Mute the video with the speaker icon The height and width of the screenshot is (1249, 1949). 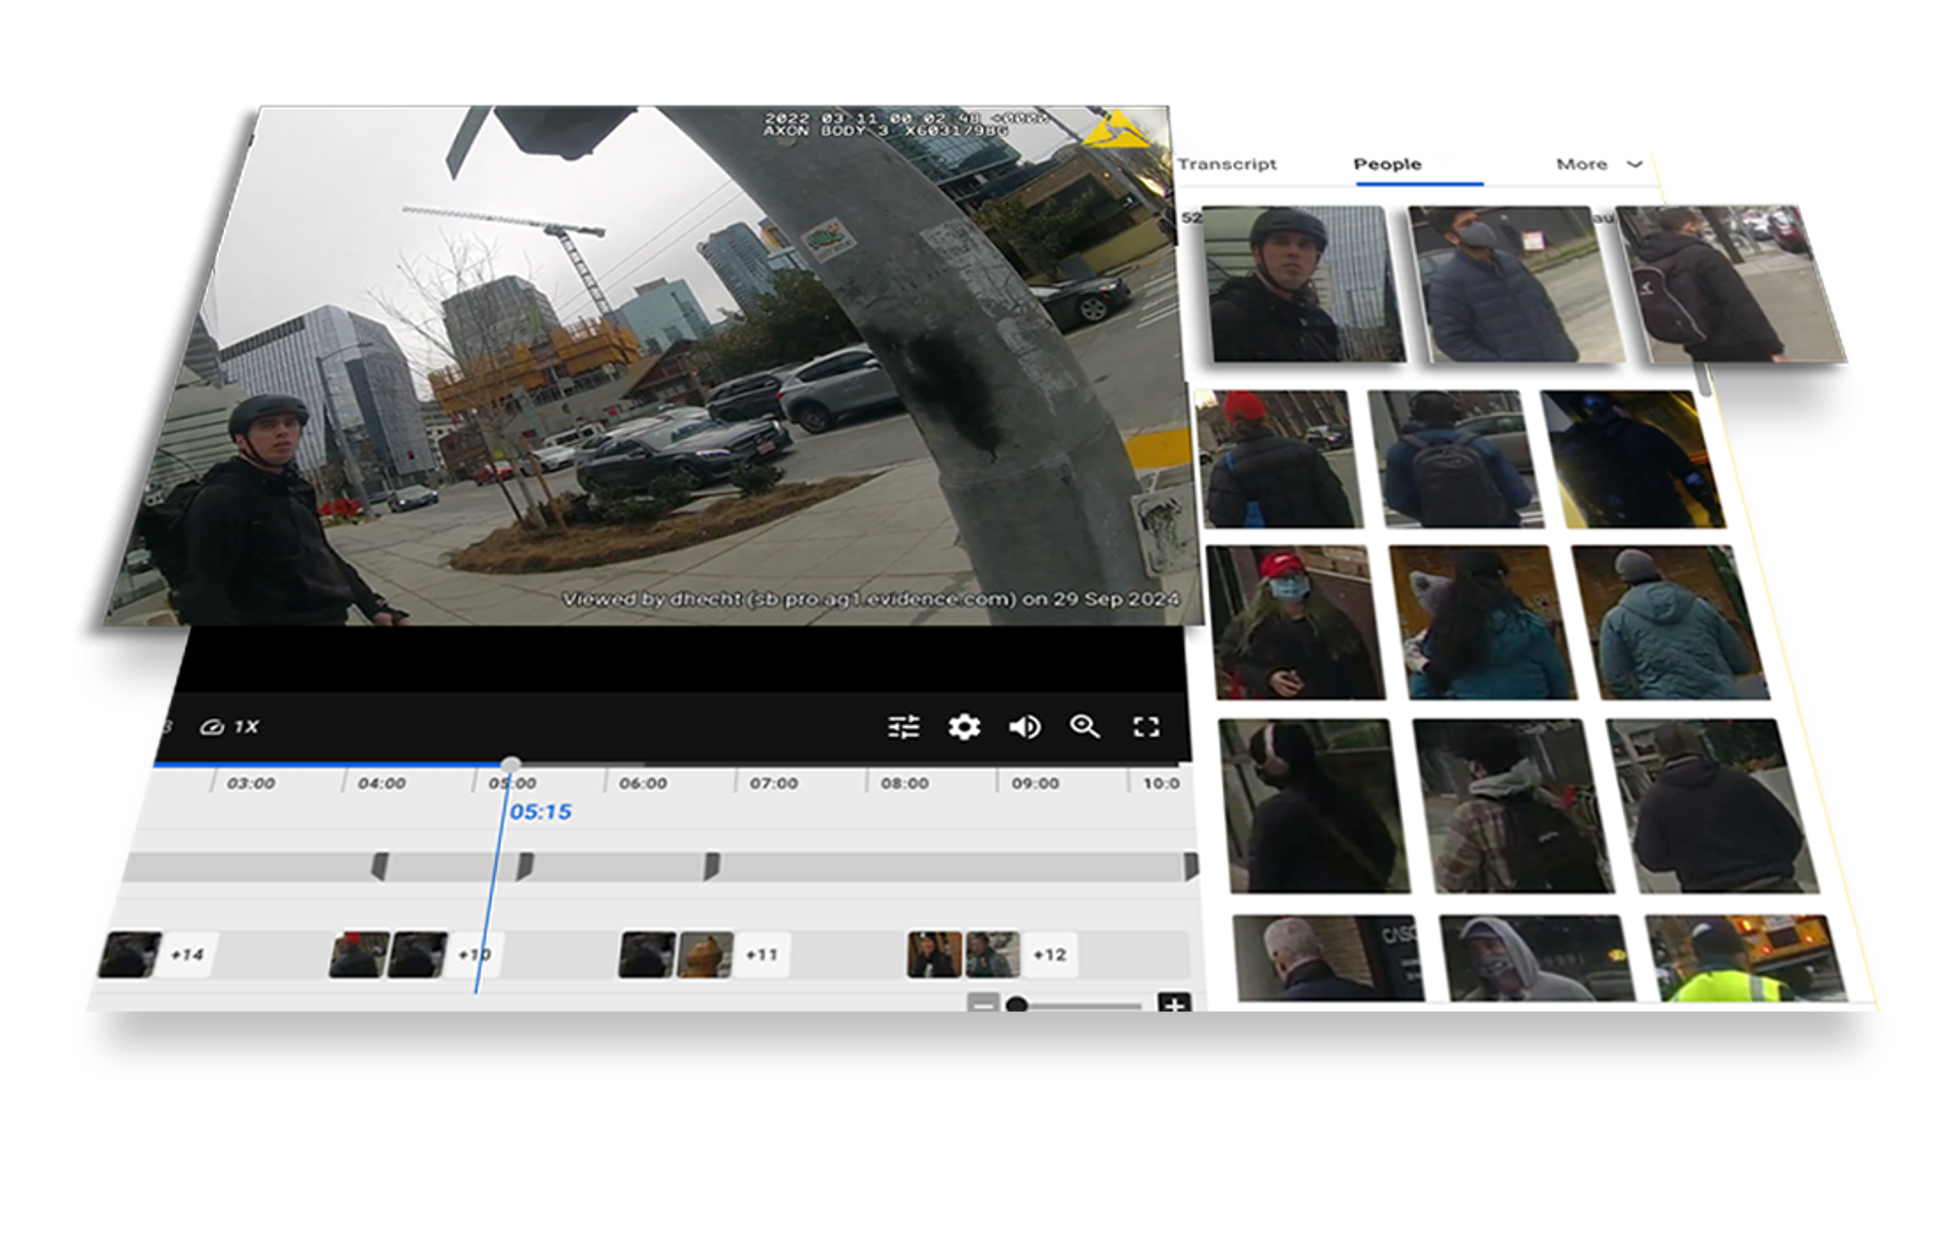click(1025, 727)
